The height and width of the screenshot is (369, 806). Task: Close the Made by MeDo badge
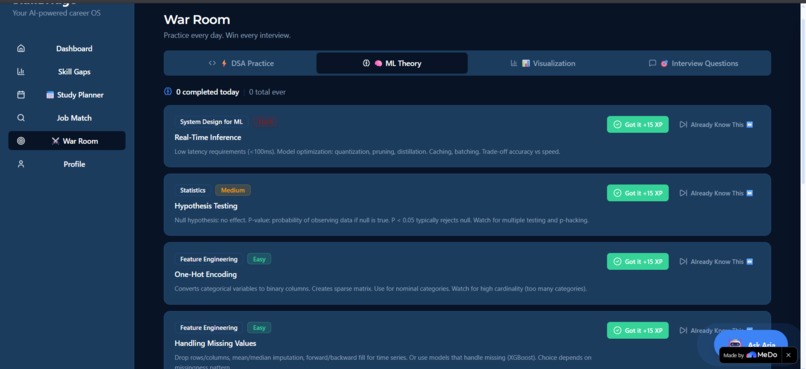[788, 355]
